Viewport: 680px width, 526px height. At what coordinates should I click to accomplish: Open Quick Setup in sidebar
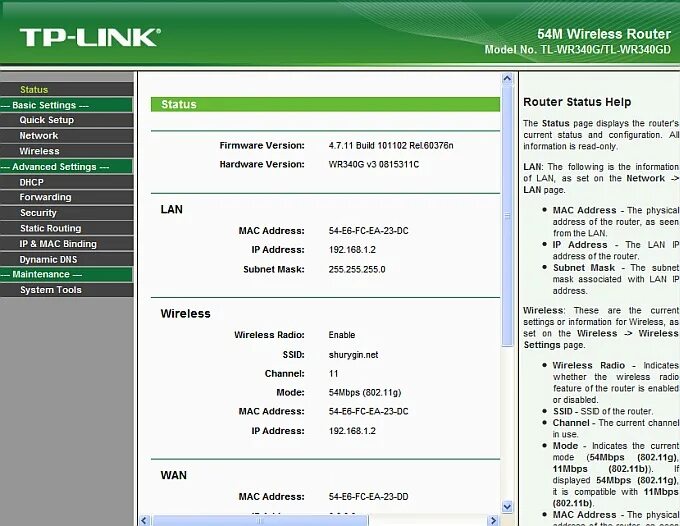[46, 120]
